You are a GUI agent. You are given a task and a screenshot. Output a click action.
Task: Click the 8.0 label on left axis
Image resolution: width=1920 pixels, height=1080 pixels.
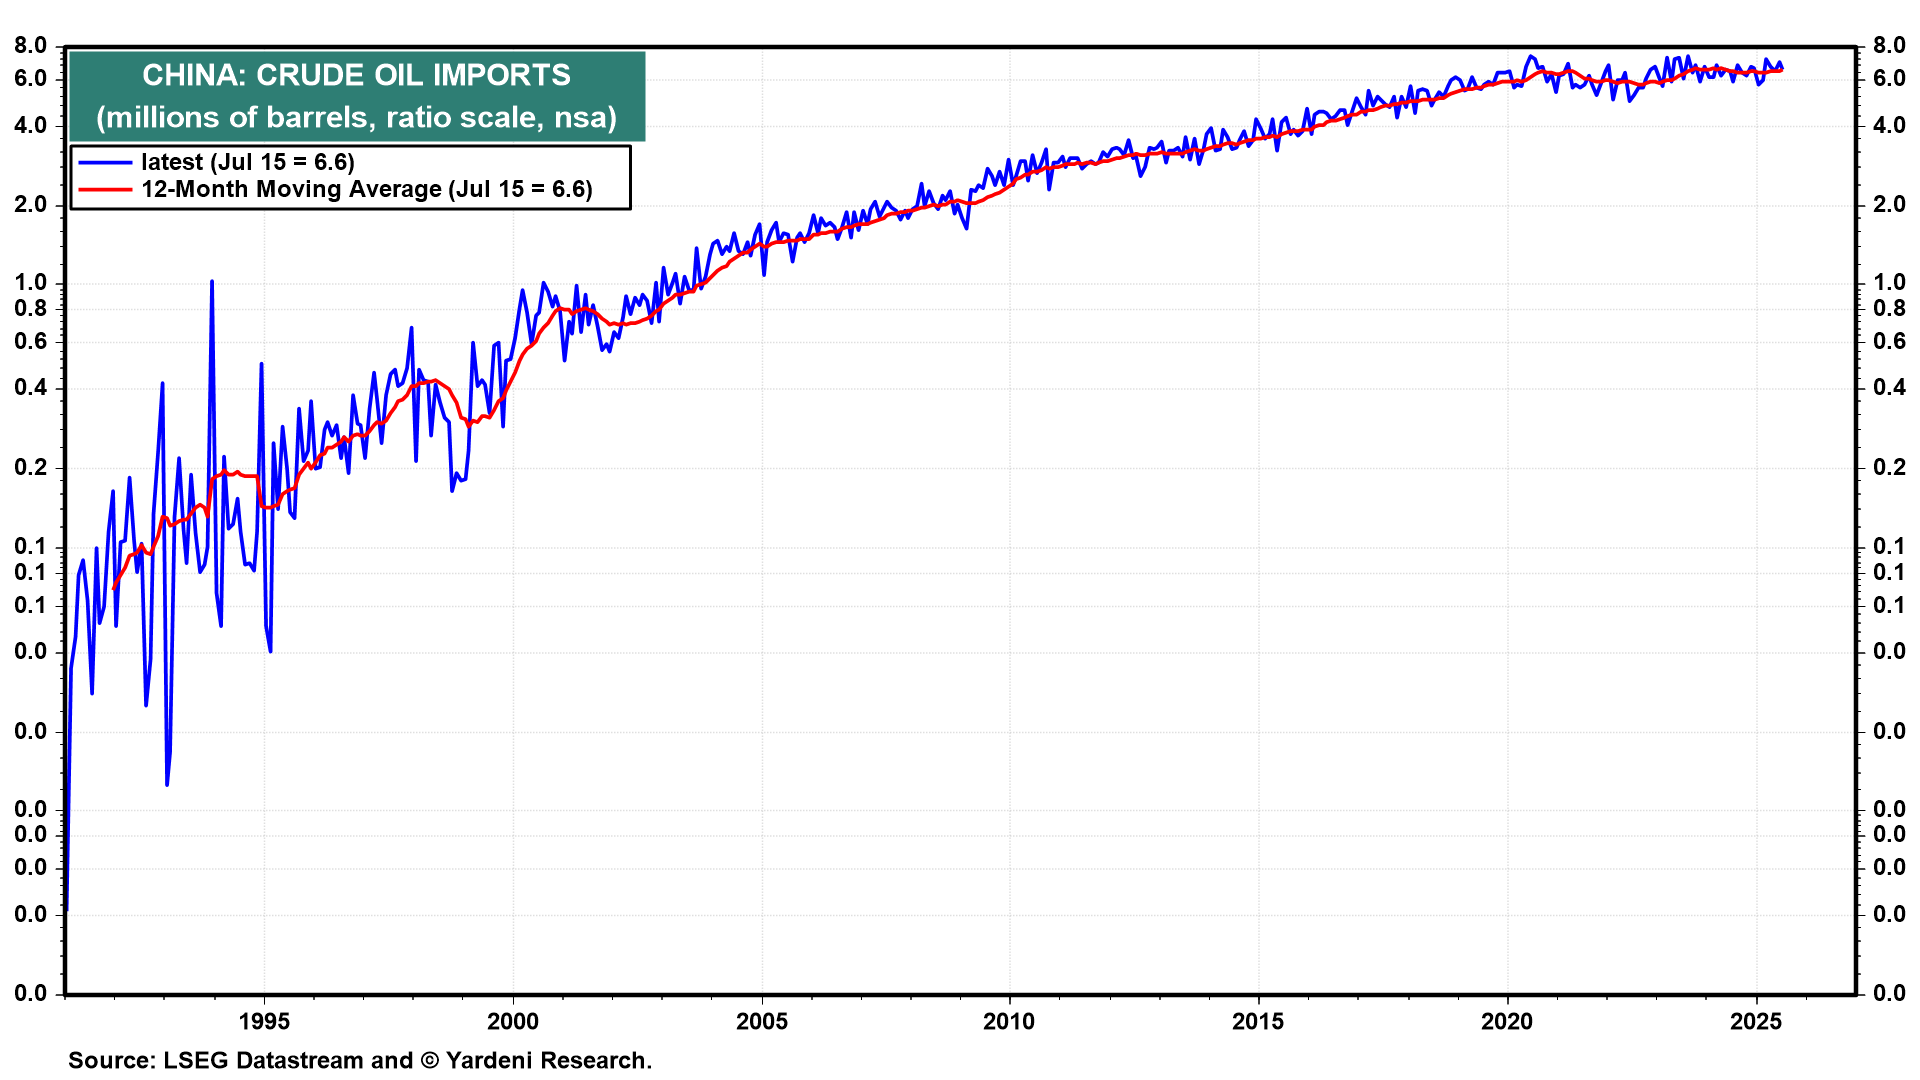(31, 46)
